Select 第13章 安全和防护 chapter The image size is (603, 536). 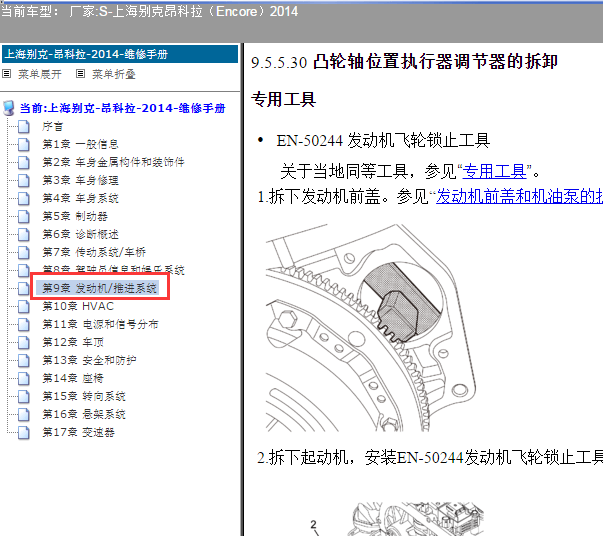point(89,360)
